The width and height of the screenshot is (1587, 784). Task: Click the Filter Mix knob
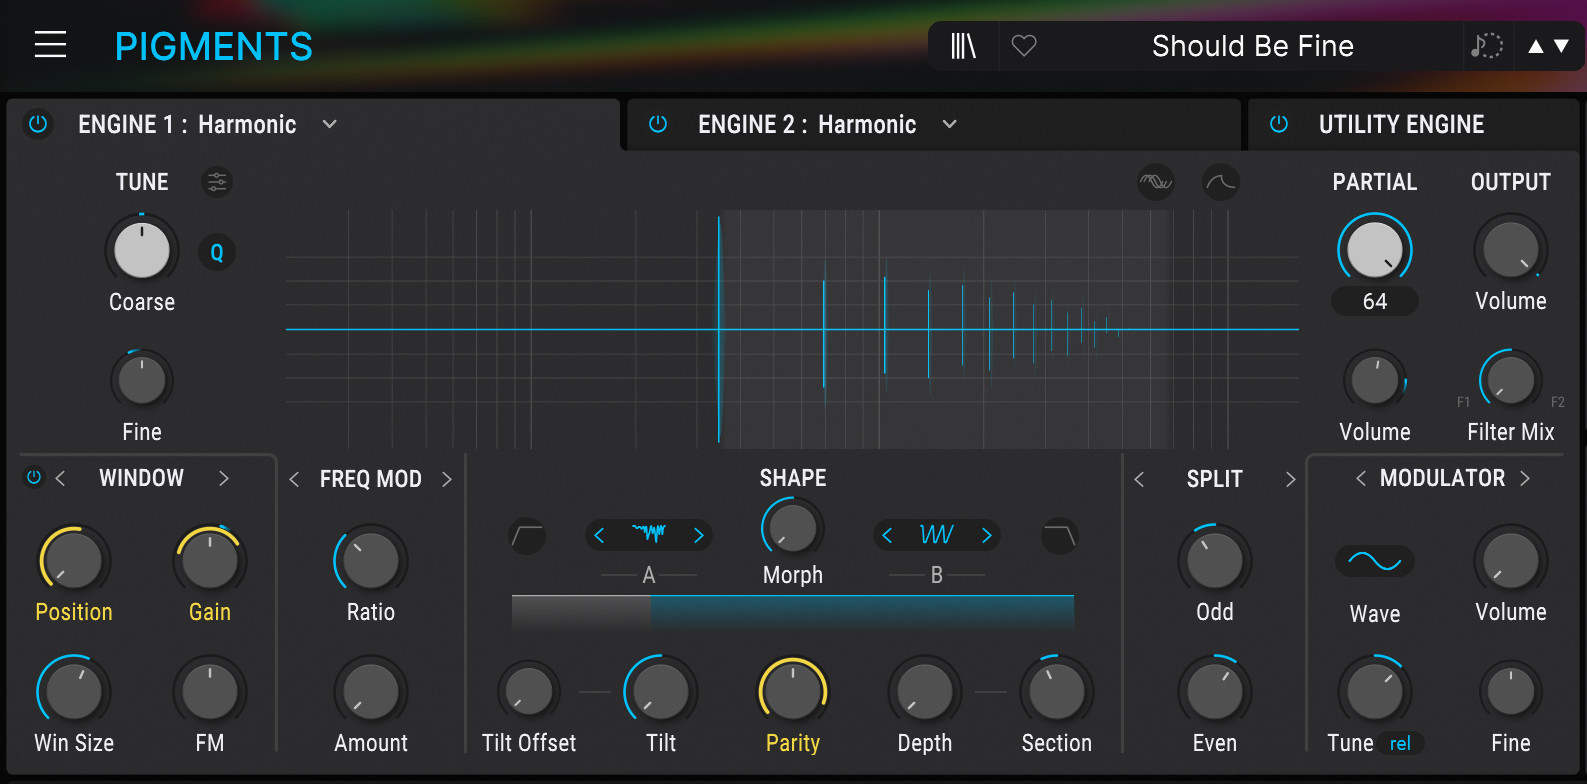(1511, 379)
